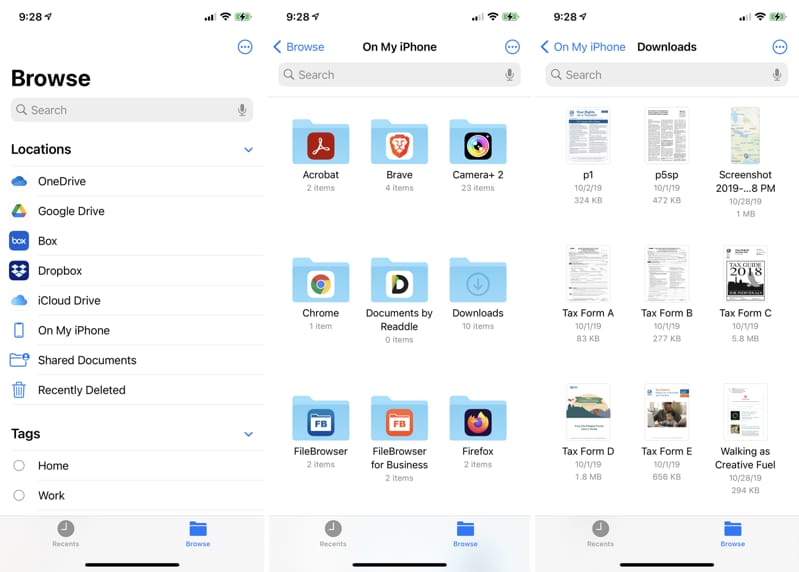Tap microphone in Downloads screen search
The image size is (799, 572).
(x=777, y=75)
